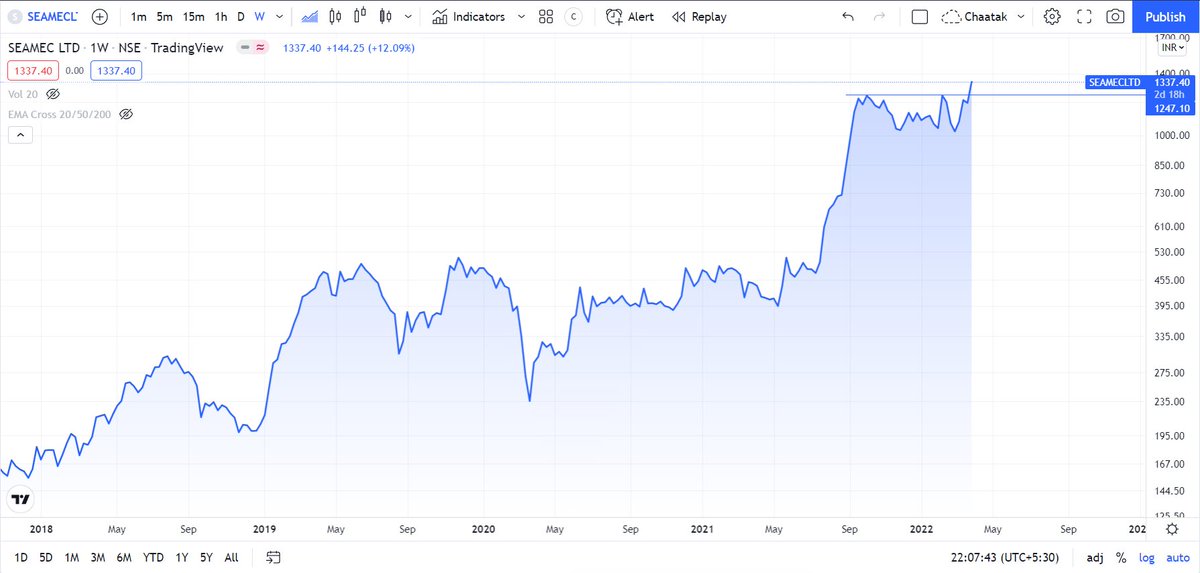
Task: Select the W weekly timeframe
Action: [x=259, y=17]
